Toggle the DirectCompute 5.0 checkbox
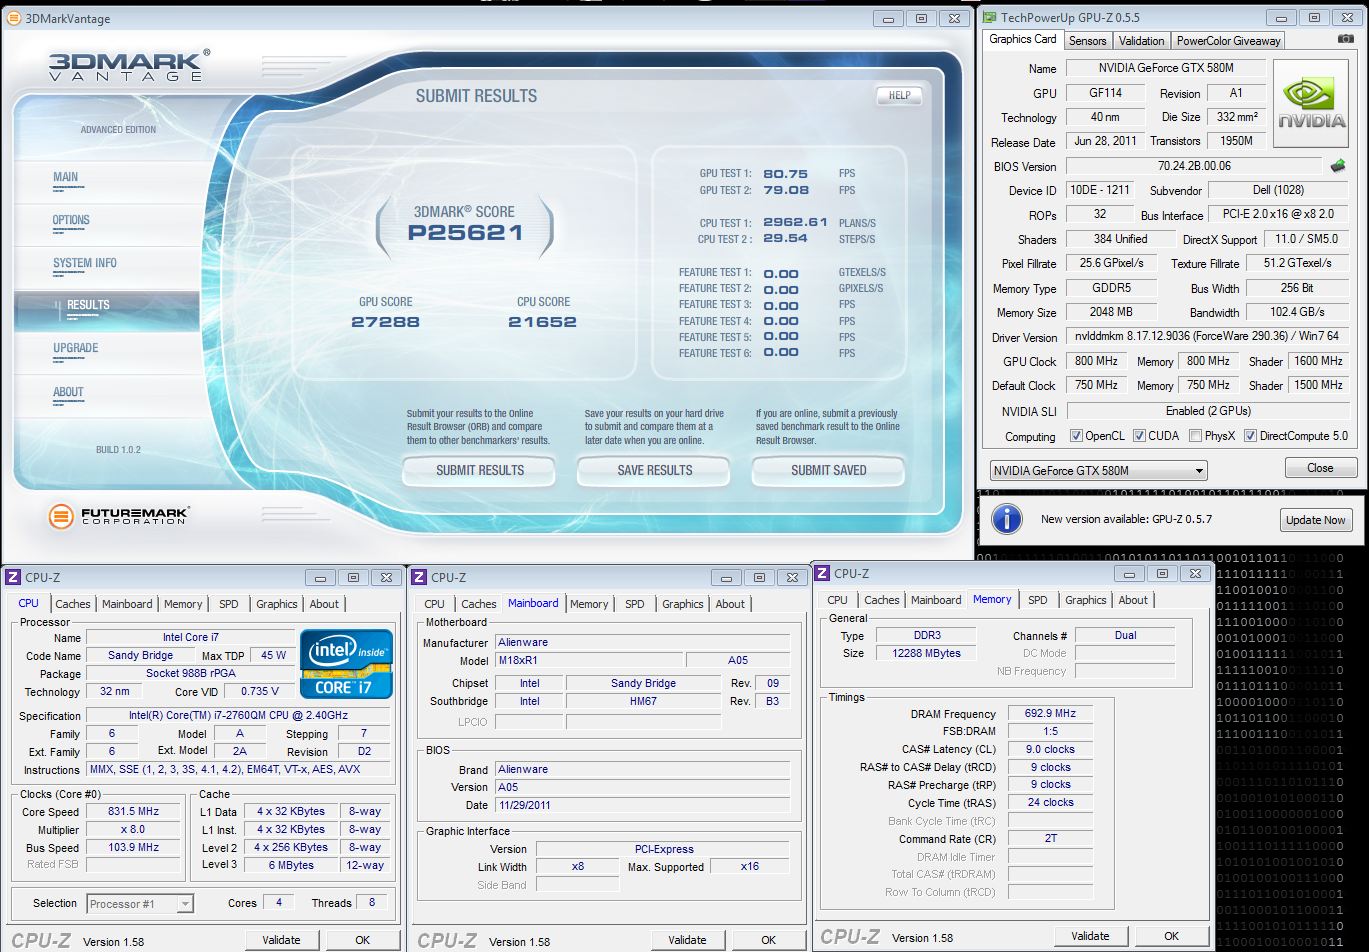 click(1250, 436)
